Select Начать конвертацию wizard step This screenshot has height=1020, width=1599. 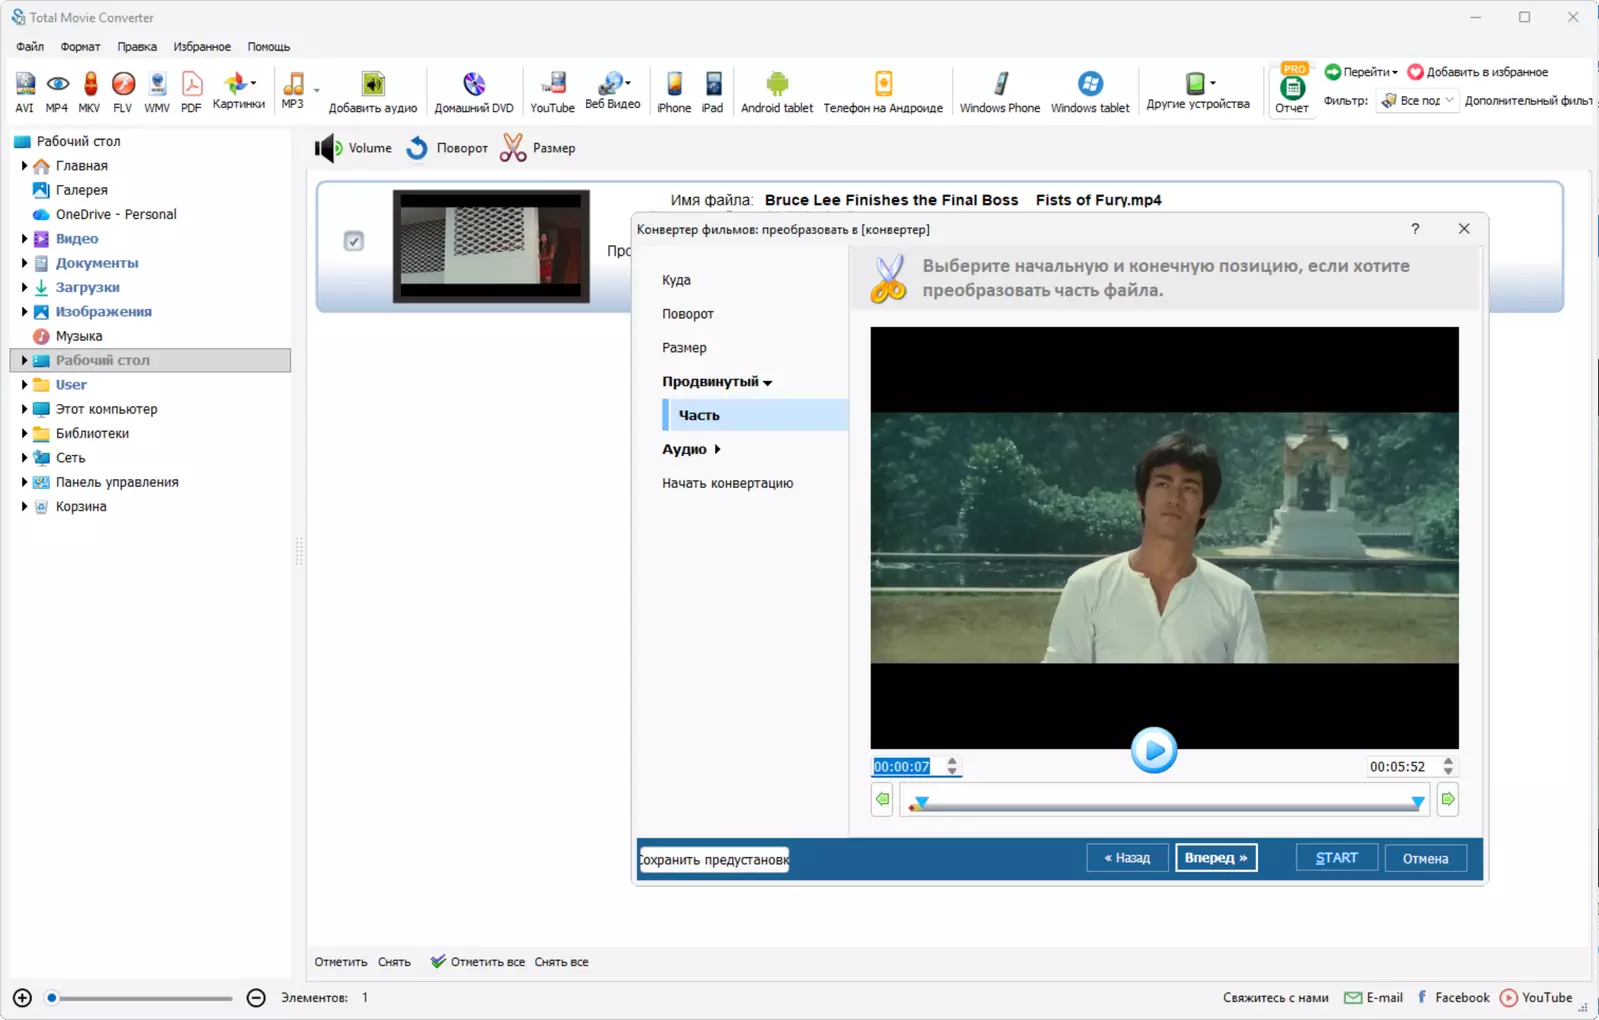pyautogui.click(x=727, y=483)
